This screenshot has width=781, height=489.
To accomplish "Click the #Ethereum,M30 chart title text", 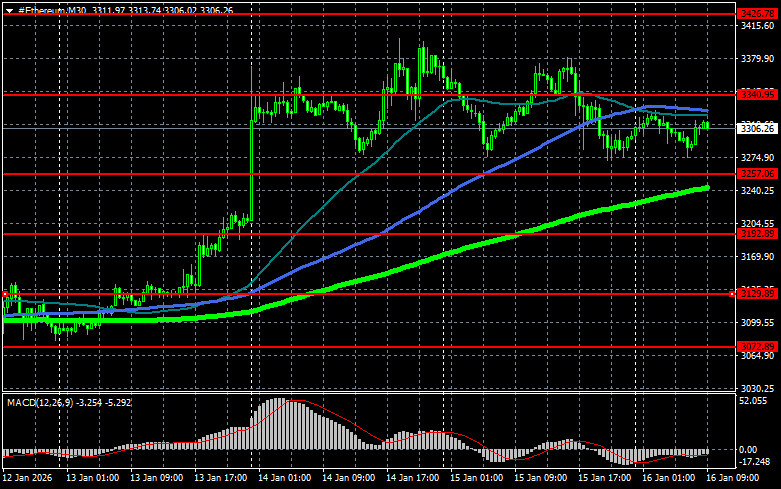I will [53, 9].
